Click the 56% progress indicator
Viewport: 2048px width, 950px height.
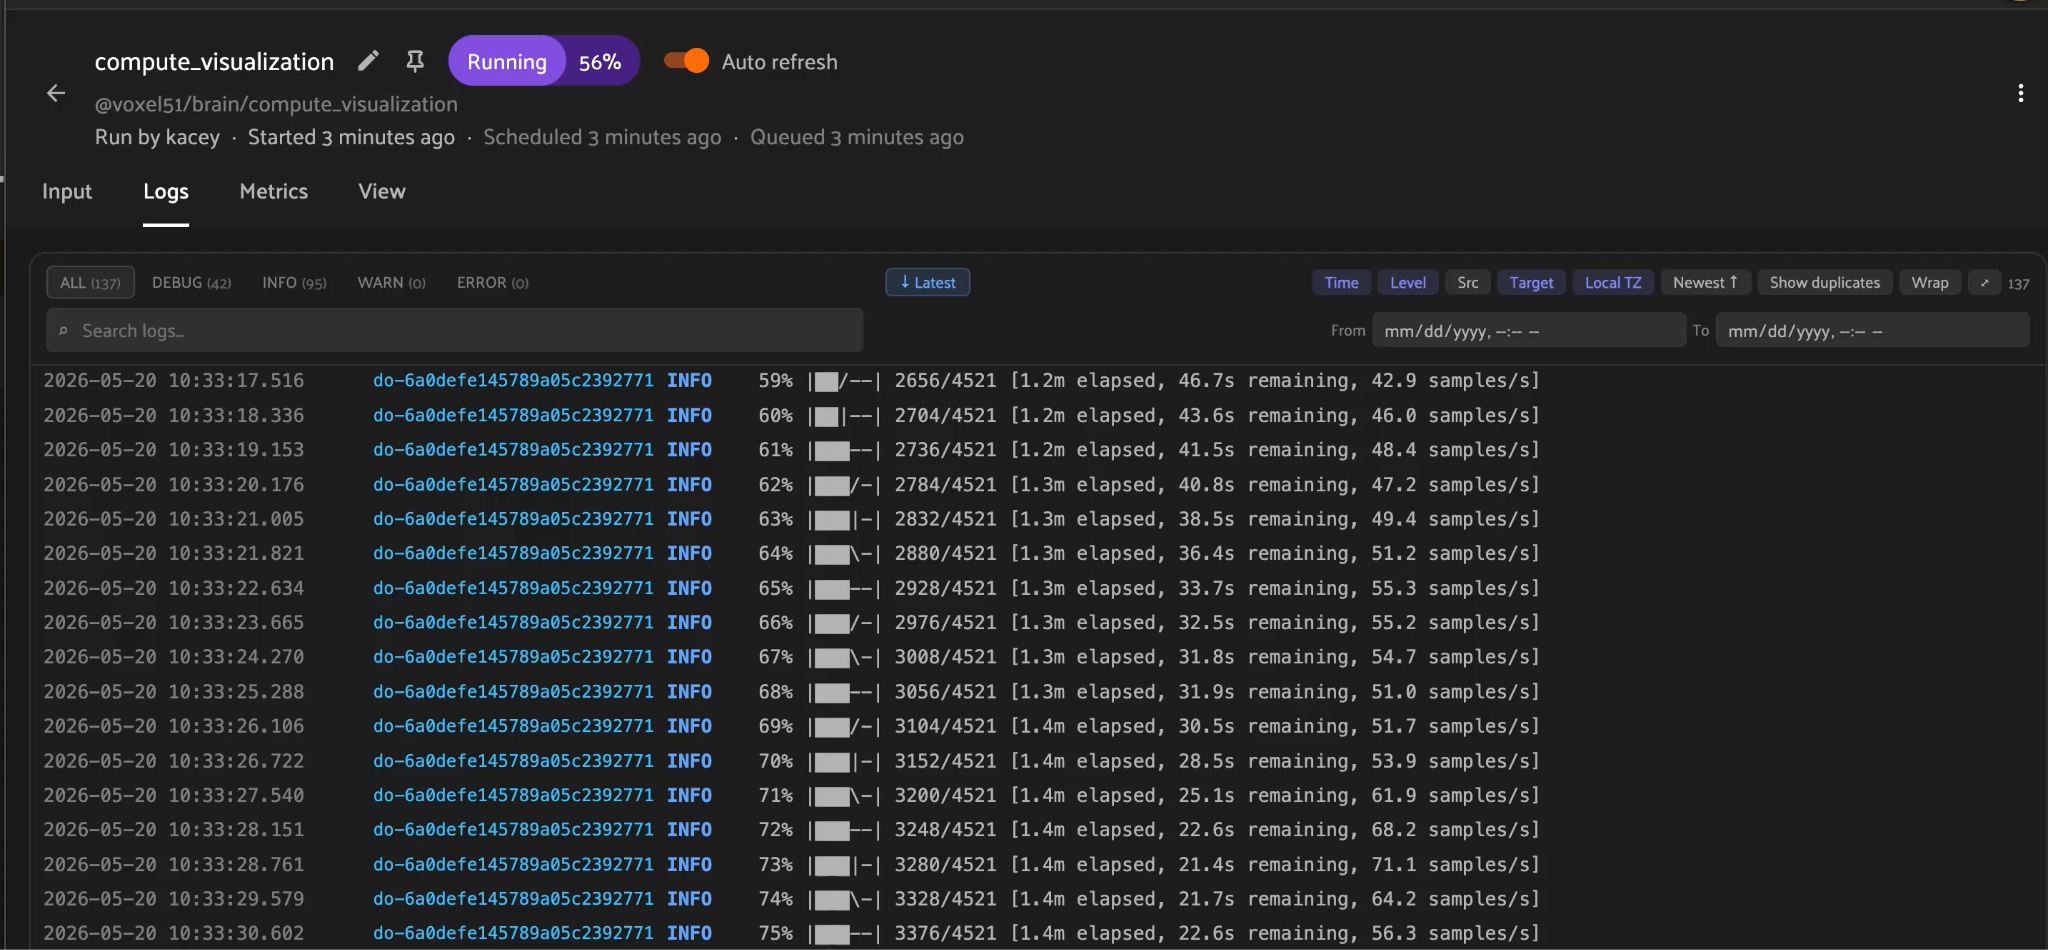(x=600, y=62)
